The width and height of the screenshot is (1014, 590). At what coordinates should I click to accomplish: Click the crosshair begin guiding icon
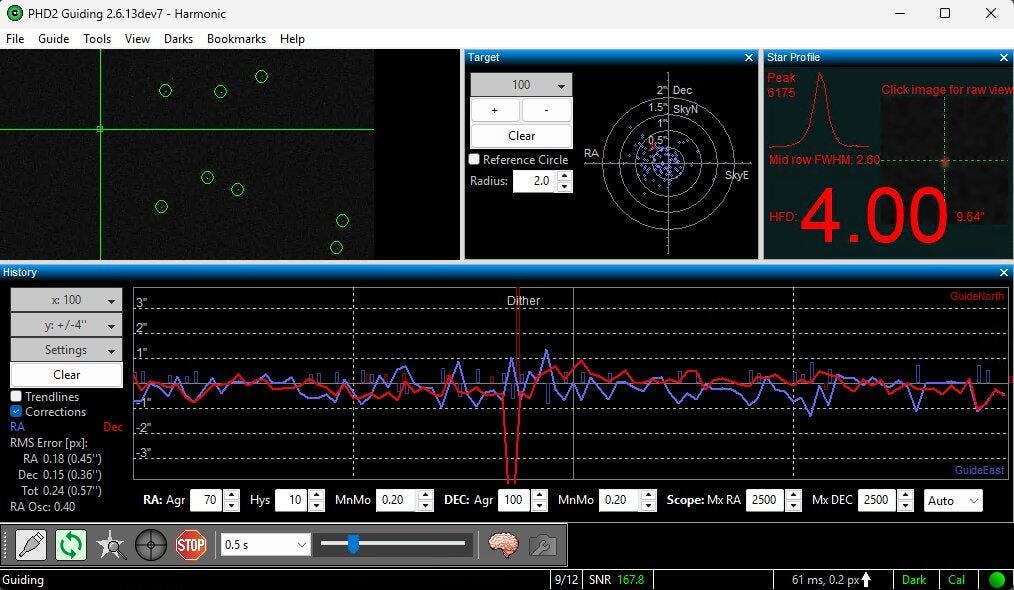pos(151,545)
